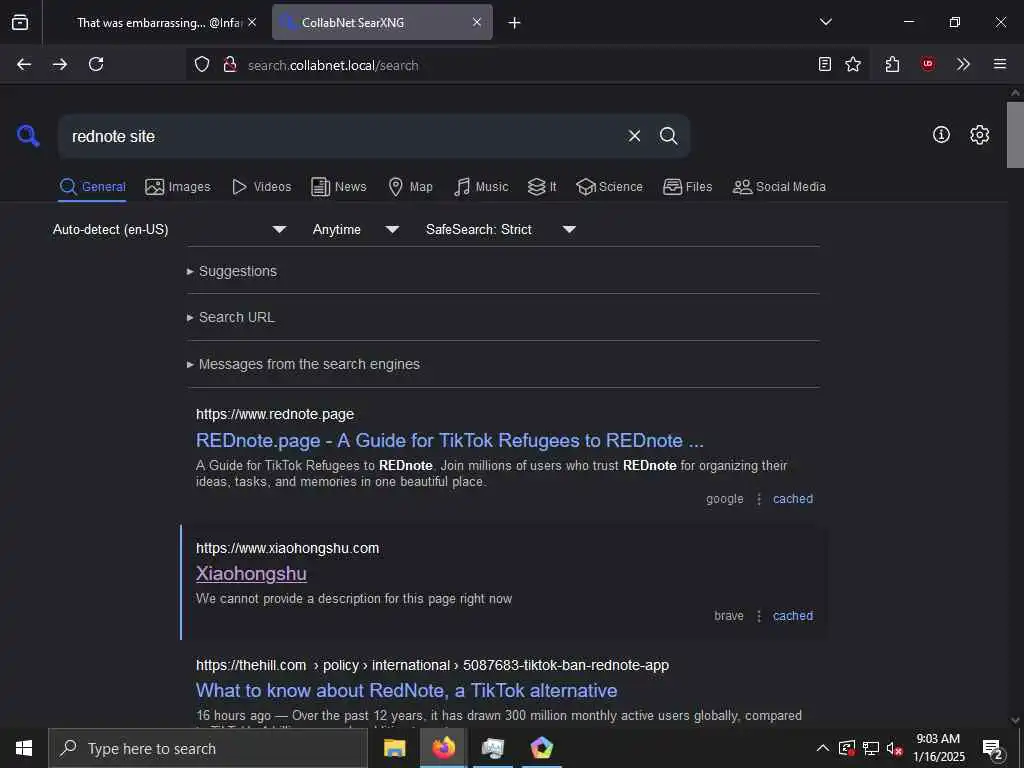Open What to know about RedNote link
This screenshot has height=768, width=1024.
(406, 690)
